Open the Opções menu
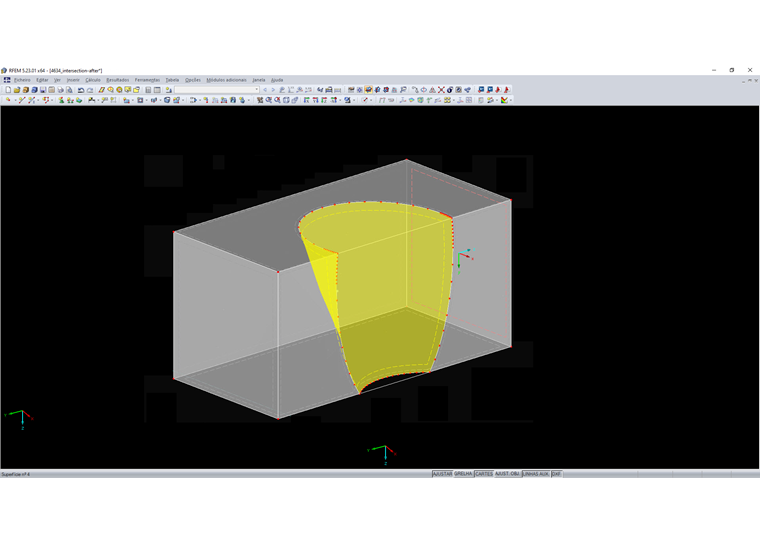Screen dimensions: 760x545 tap(193, 80)
